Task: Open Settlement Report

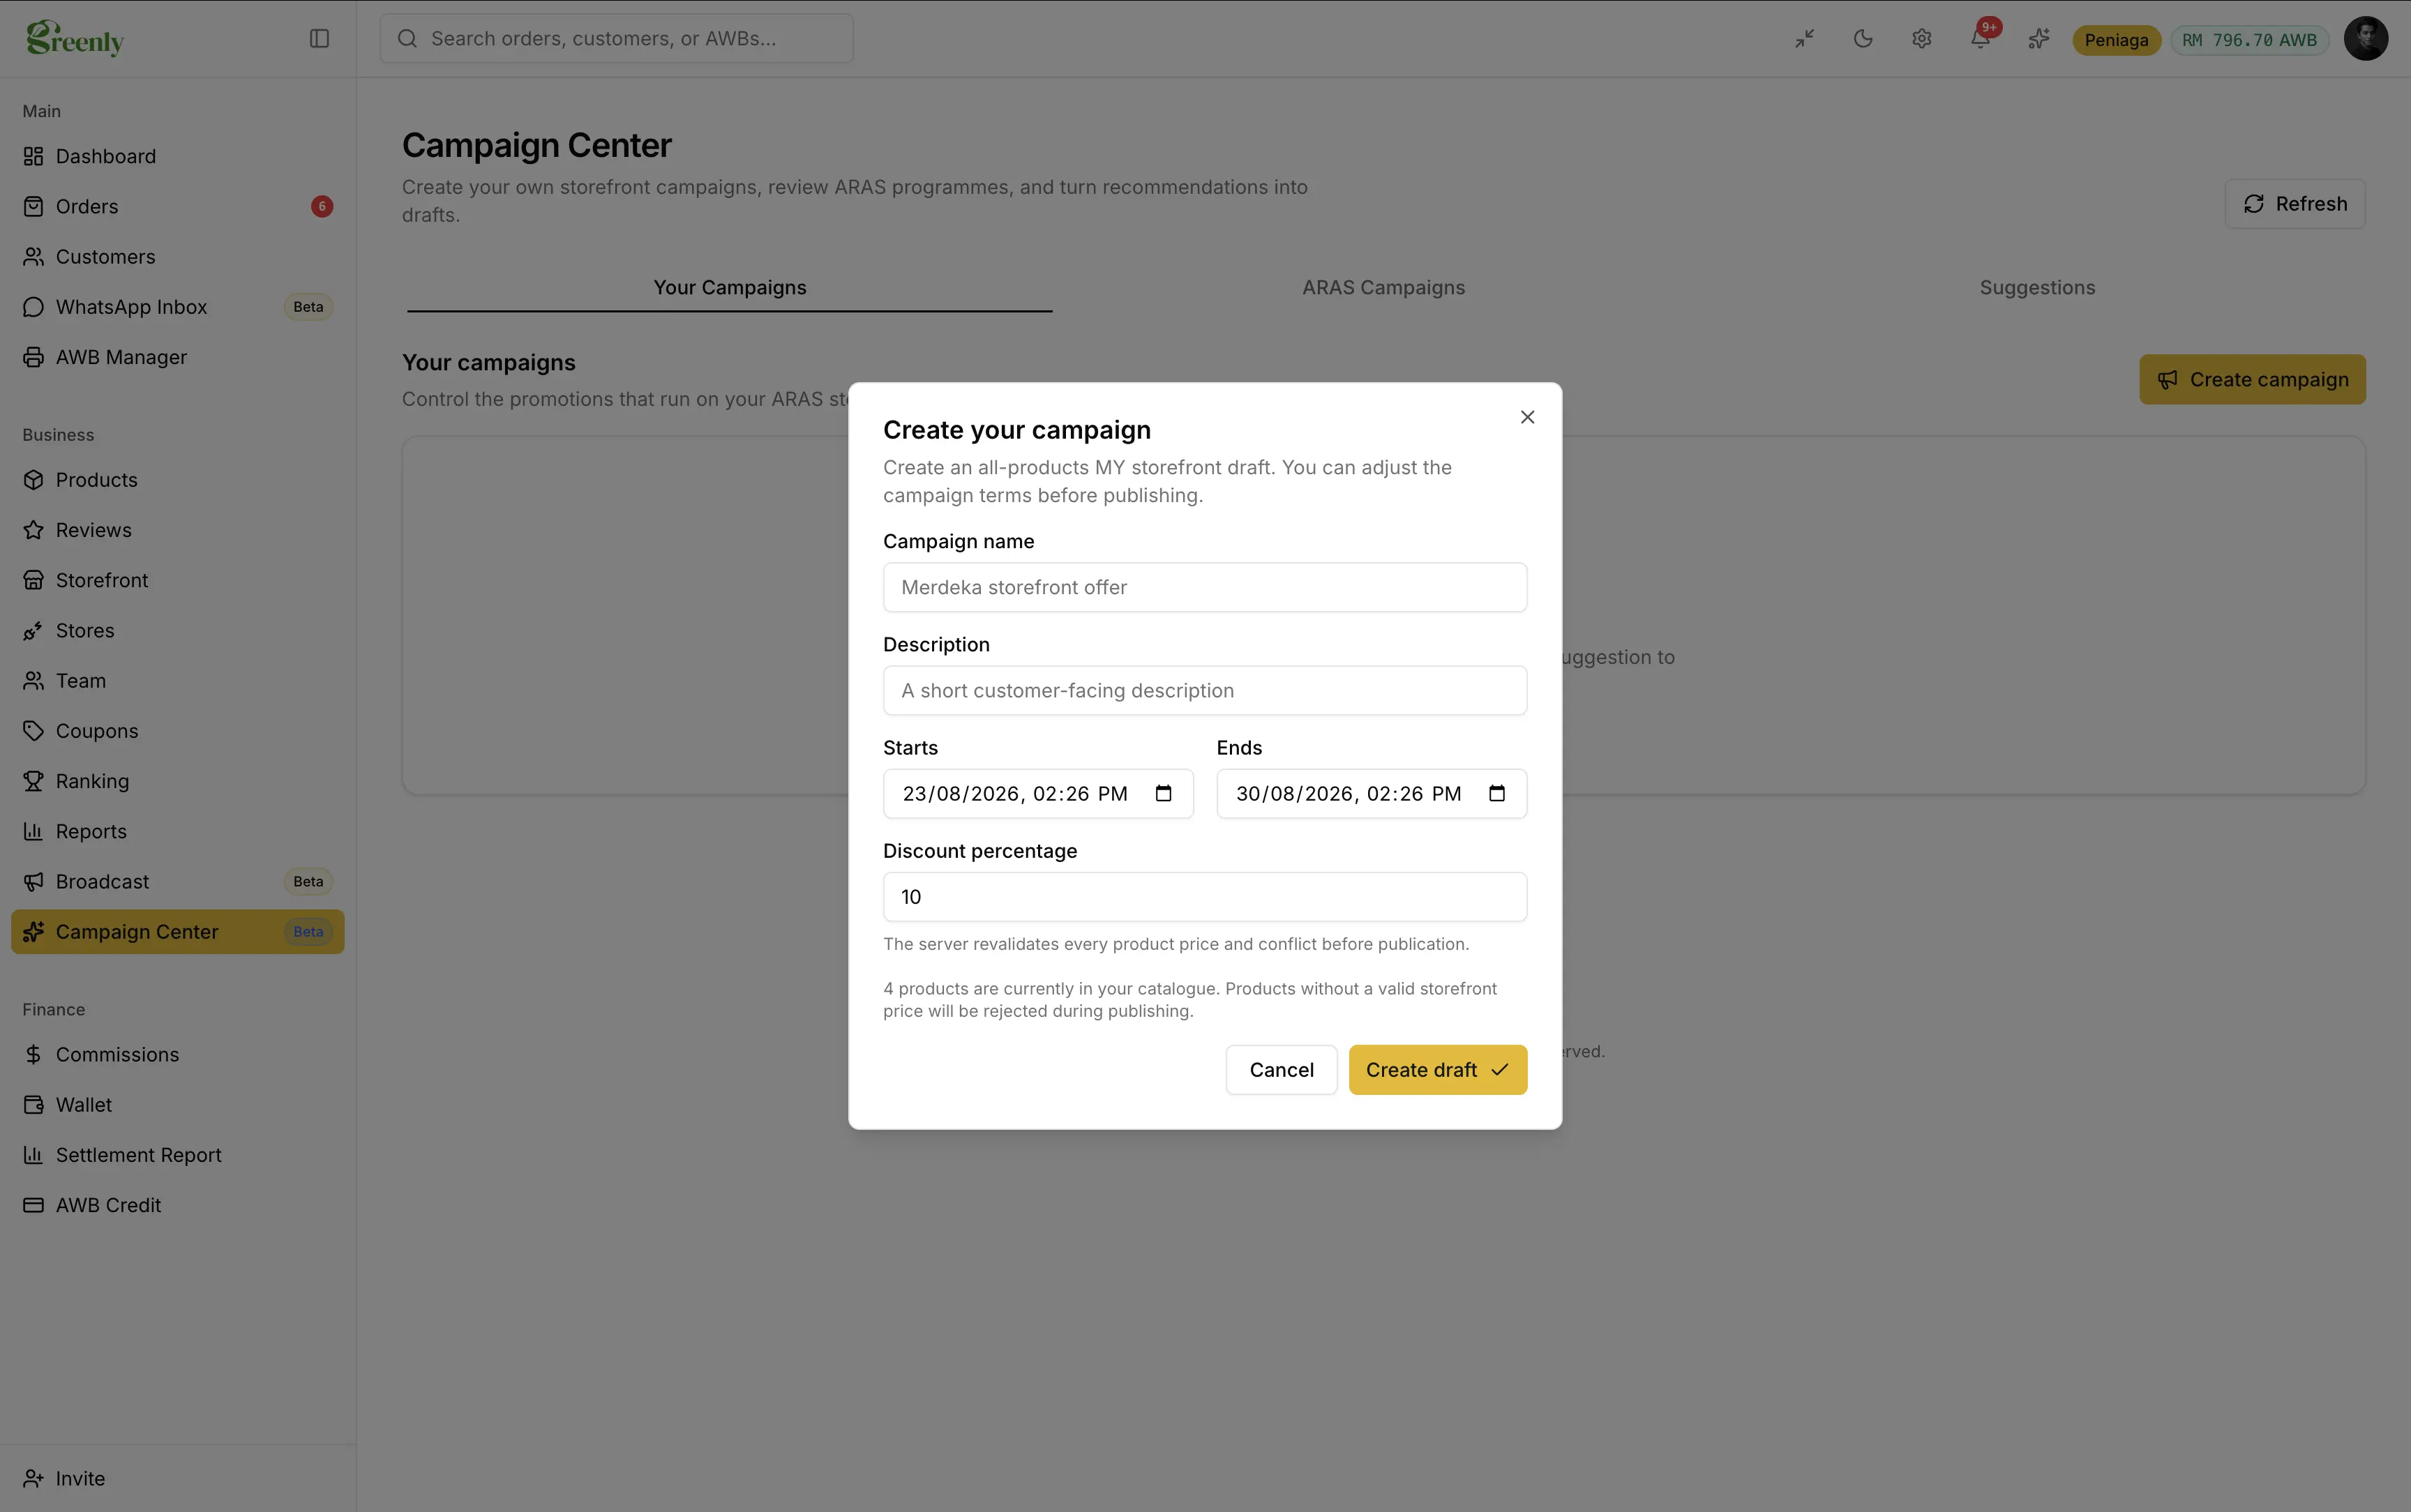Action: (x=178, y=1155)
